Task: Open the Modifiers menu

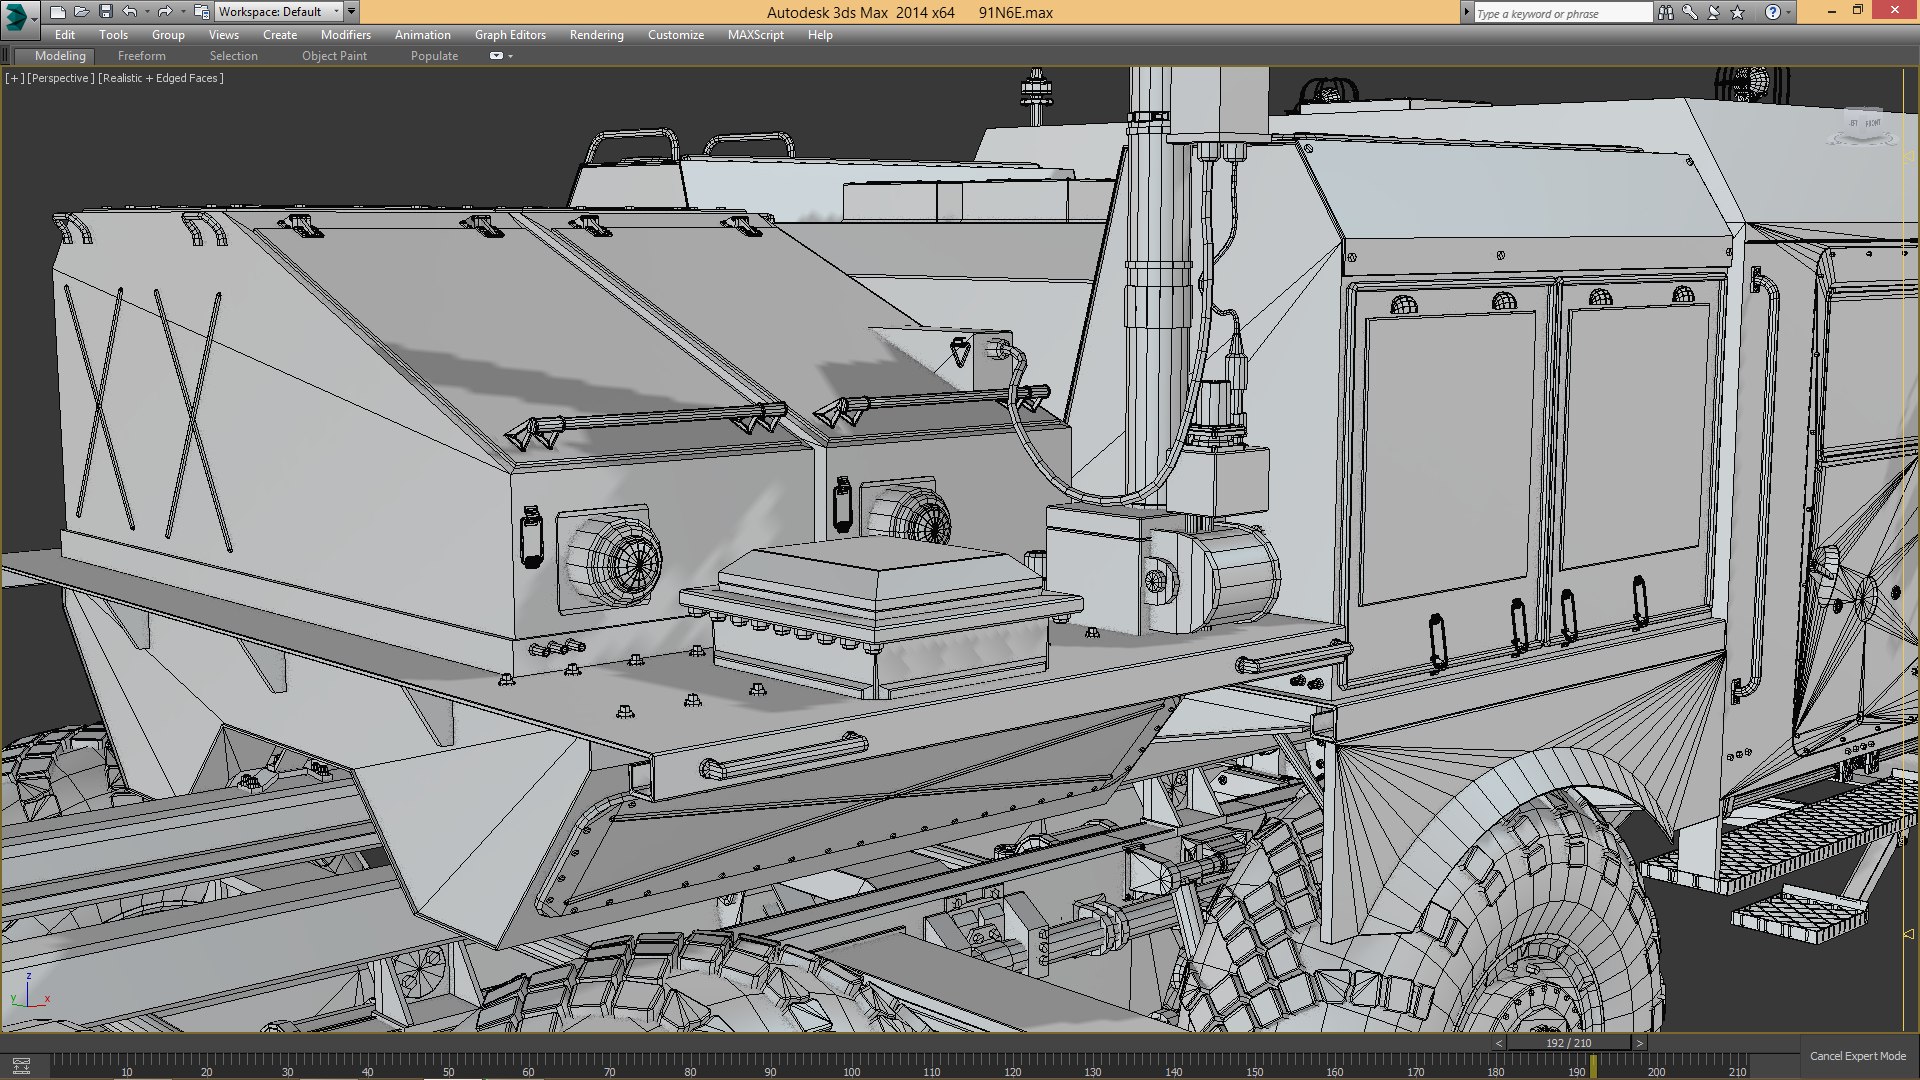Action: coord(346,35)
